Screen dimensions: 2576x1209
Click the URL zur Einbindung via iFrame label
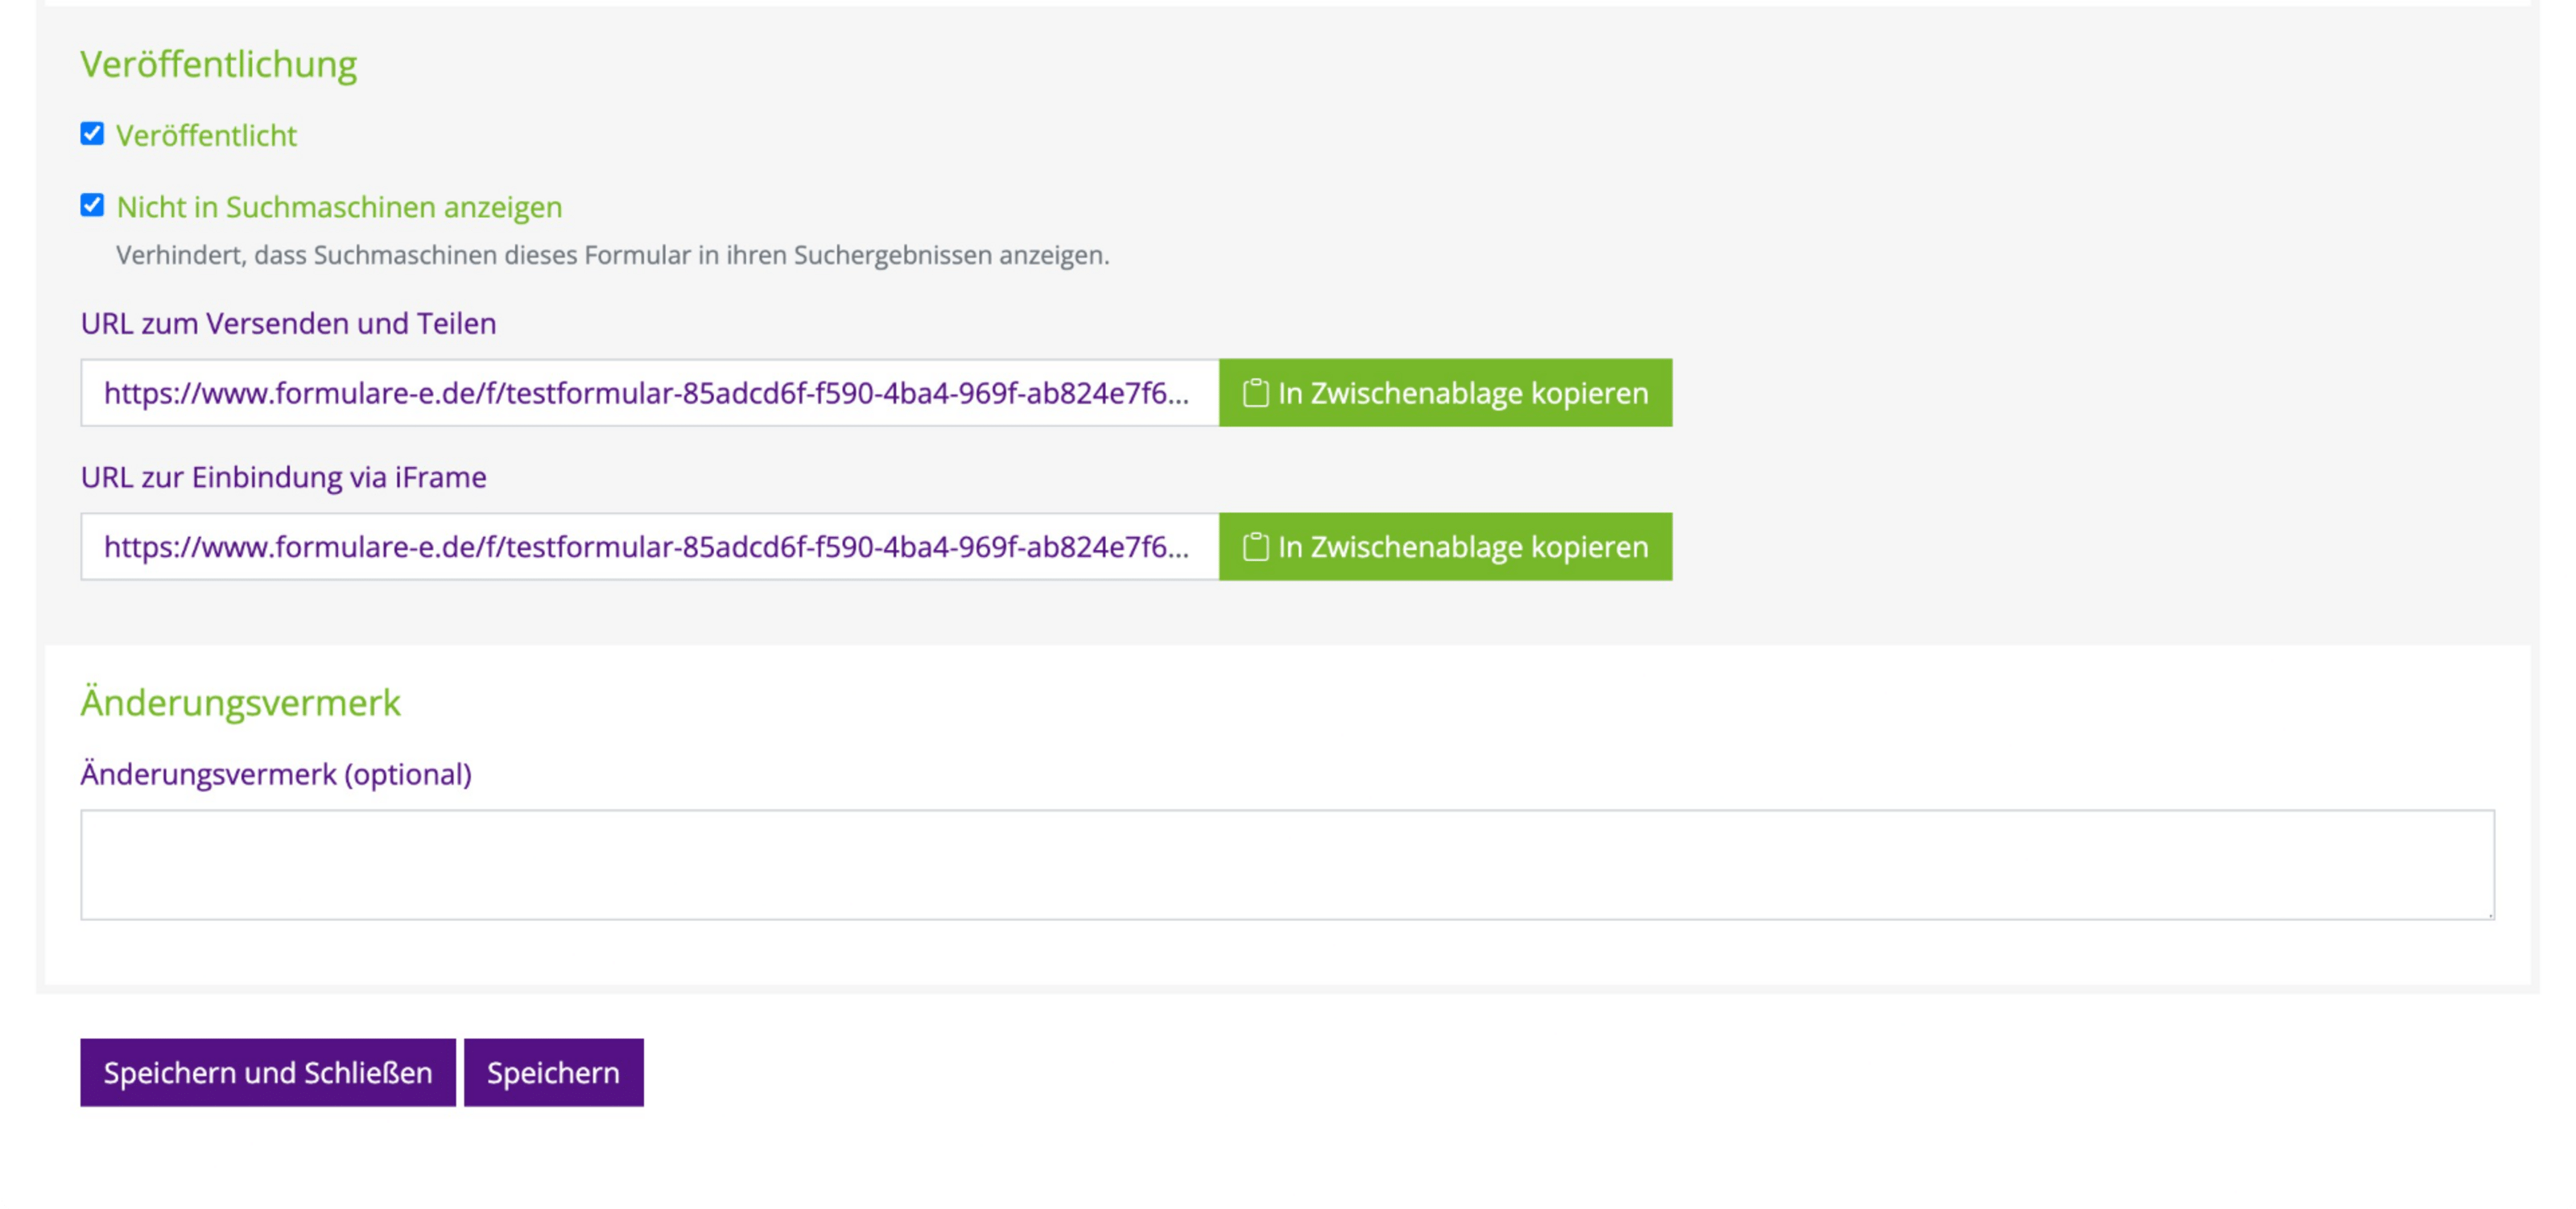tap(283, 477)
